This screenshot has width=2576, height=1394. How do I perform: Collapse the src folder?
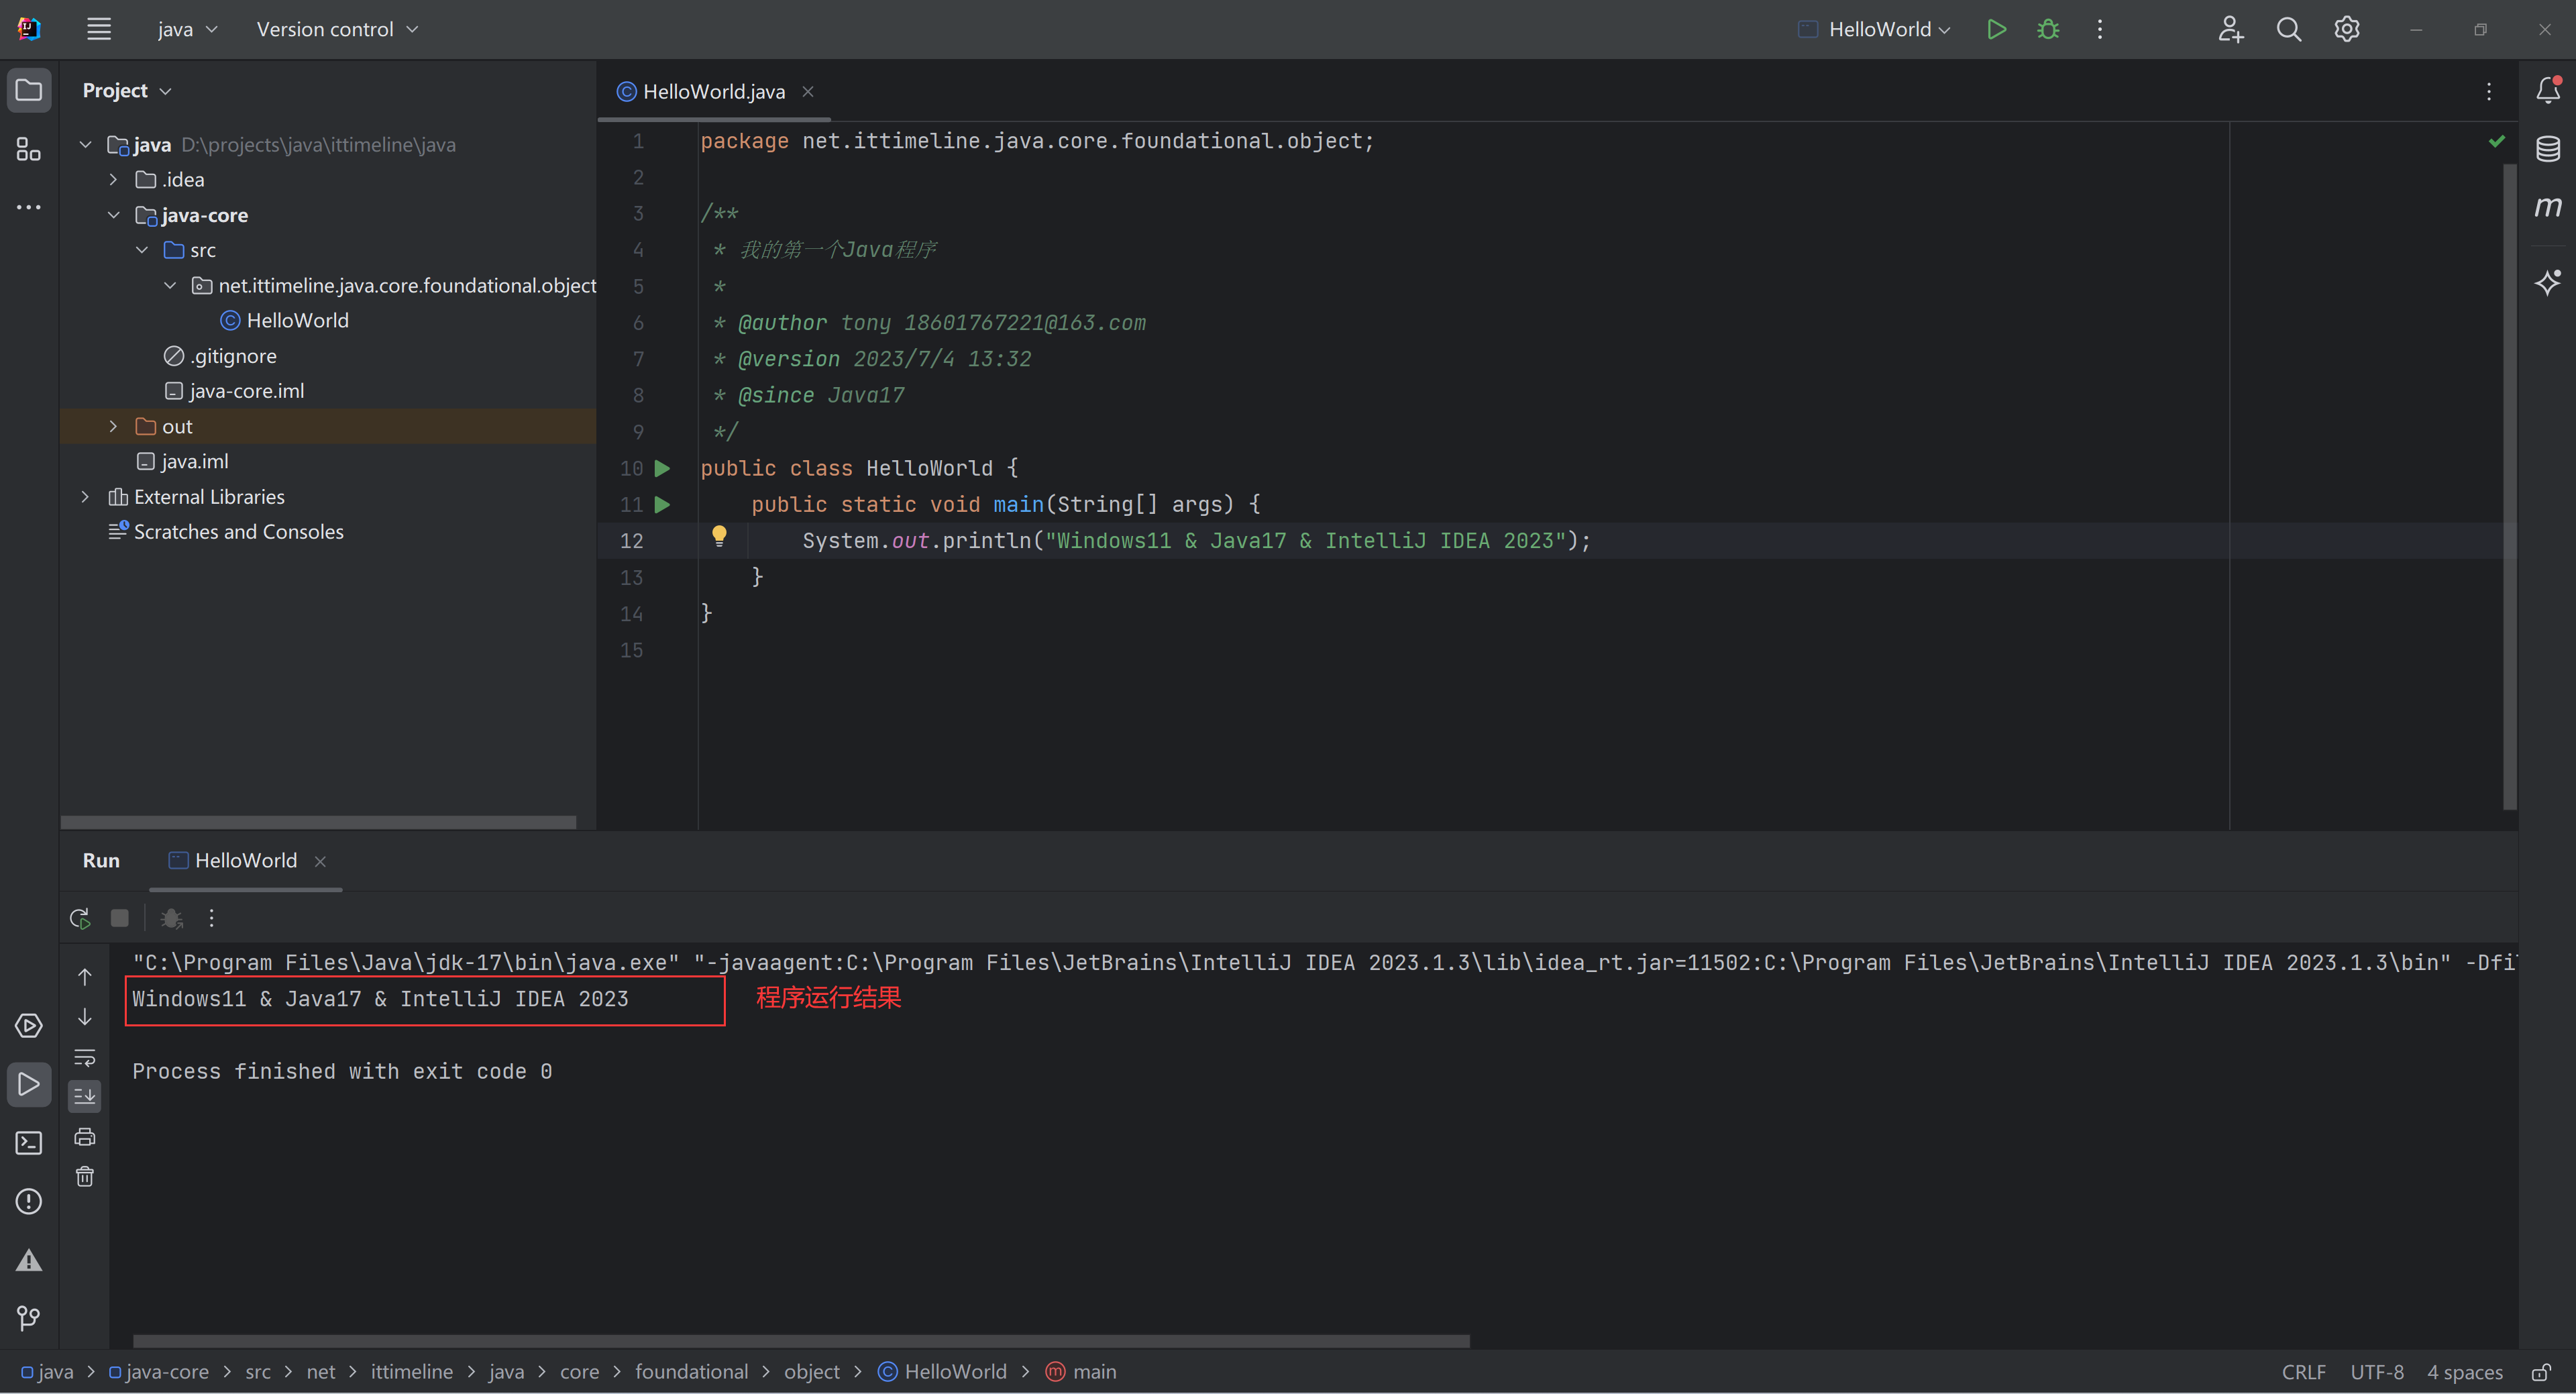(x=142, y=250)
